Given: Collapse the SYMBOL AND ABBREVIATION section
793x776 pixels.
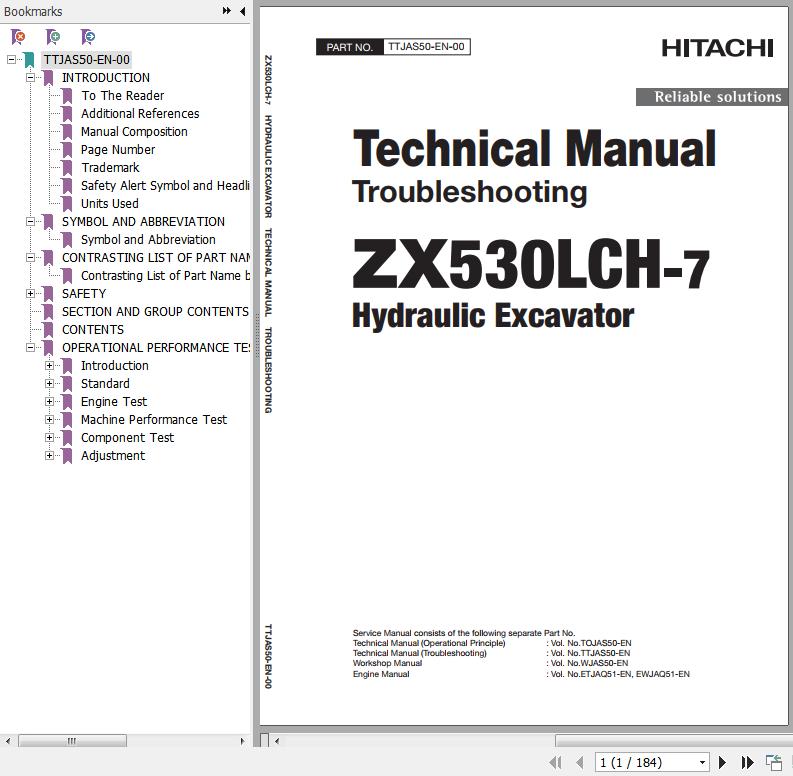Looking at the screenshot, I should pyautogui.click(x=30, y=221).
